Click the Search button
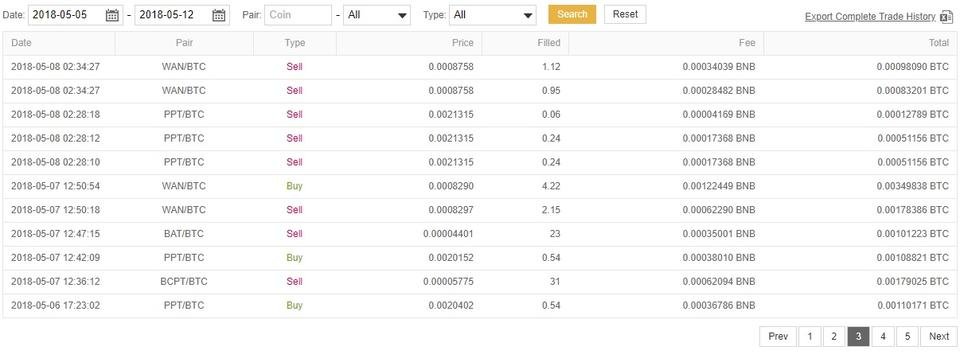The height and width of the screenshot is (362, 960). 572,14
